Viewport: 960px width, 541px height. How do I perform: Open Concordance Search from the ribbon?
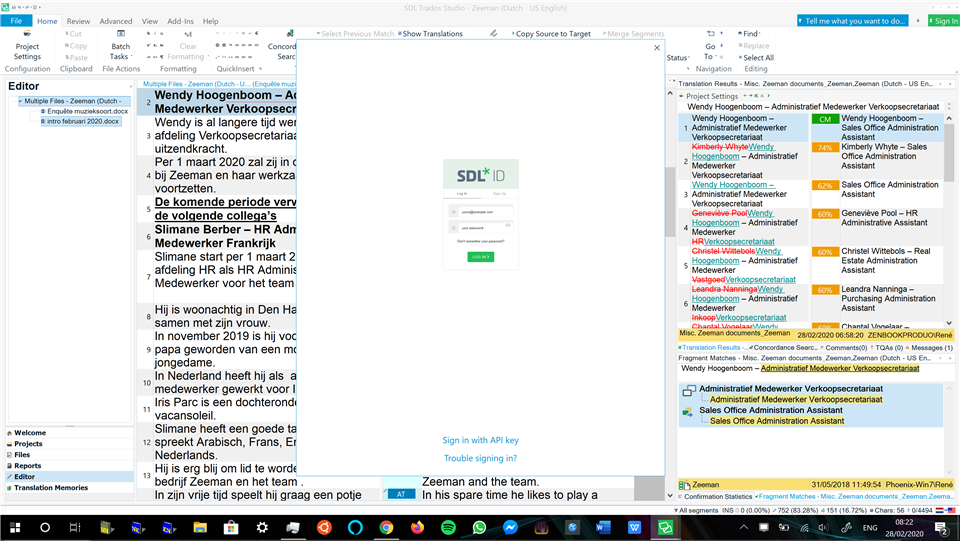pos(282,46)
